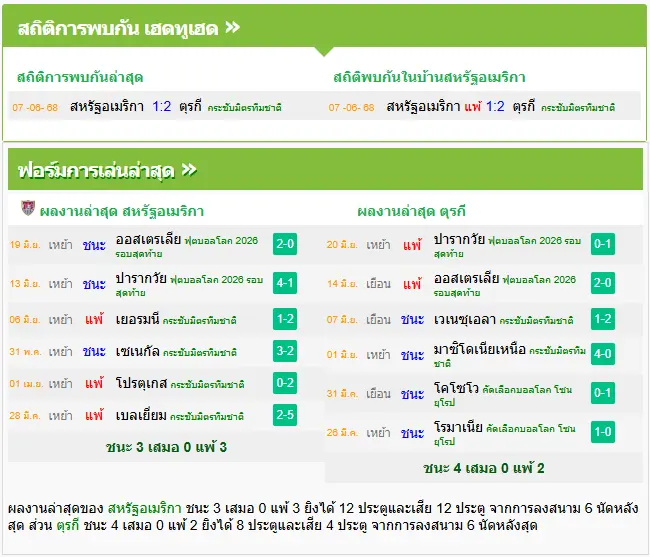Click the 1-2 score badge for เวเนซุเอลา

(x=603, y=319)
